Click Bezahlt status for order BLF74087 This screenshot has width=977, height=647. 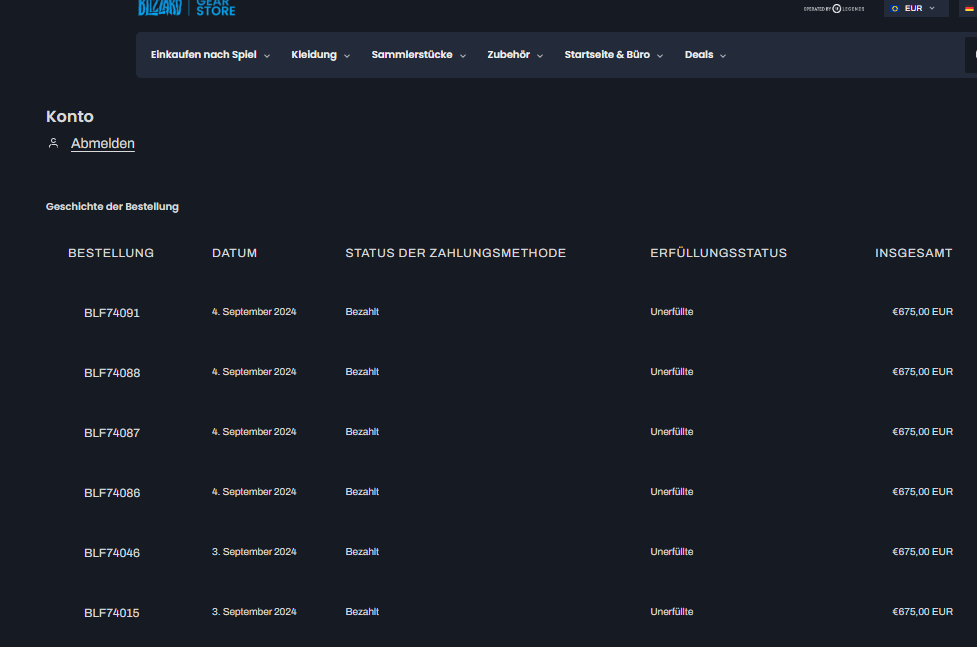[362, 431]
